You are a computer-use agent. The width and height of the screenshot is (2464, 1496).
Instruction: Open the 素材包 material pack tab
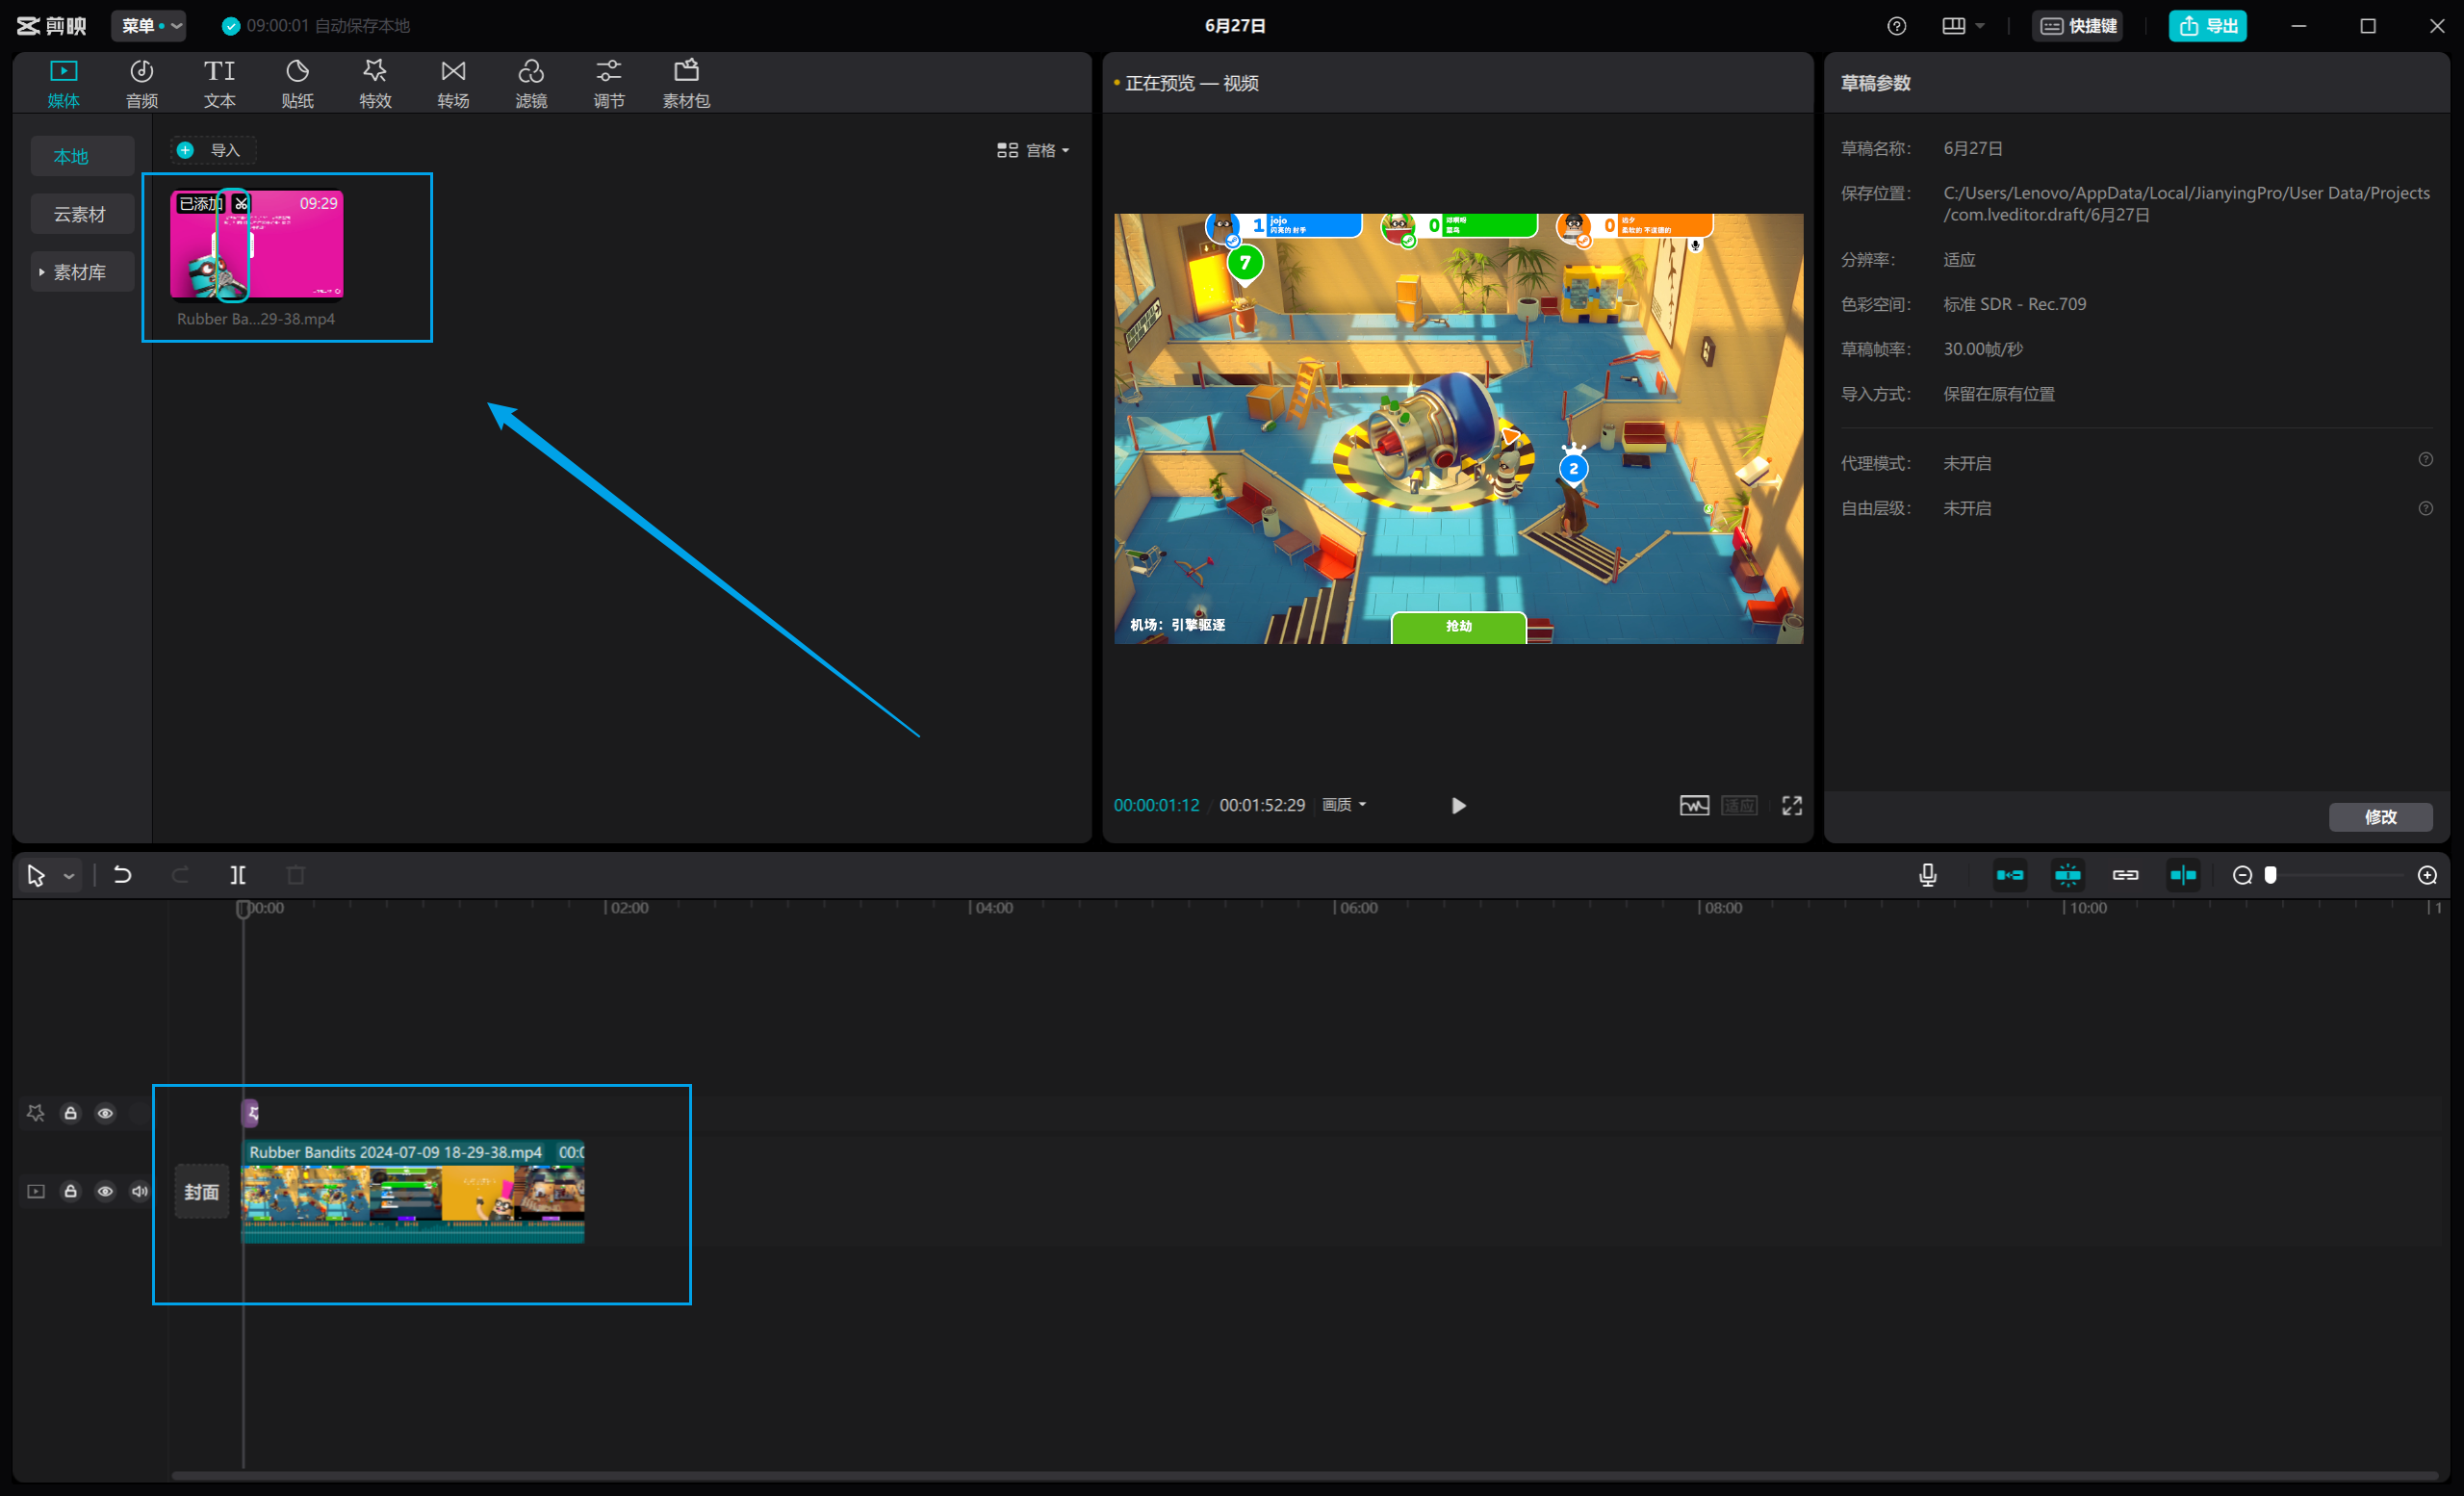(686, 83)
